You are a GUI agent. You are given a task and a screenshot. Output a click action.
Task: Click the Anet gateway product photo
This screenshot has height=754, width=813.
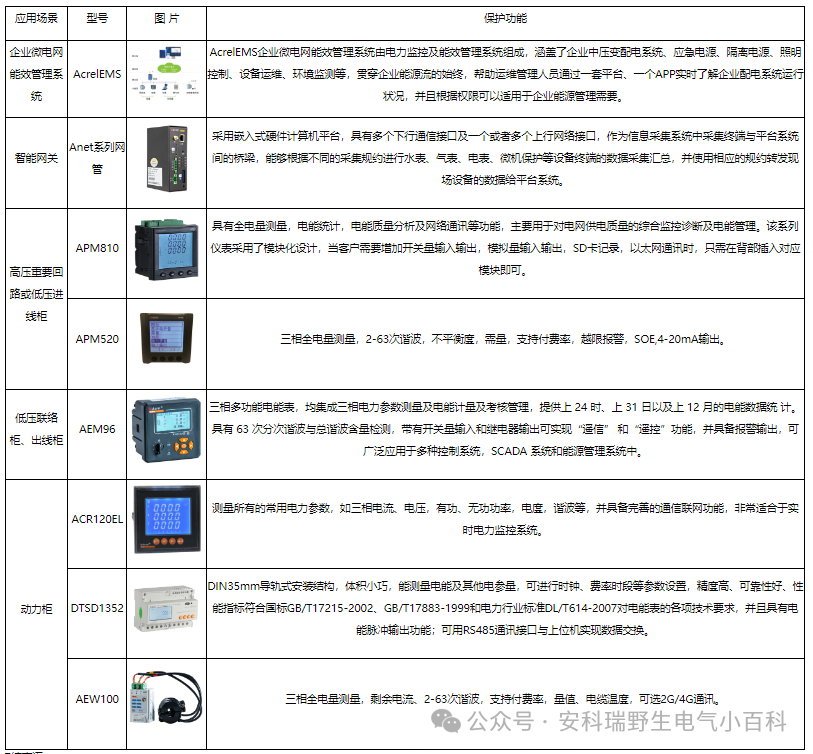166,159
